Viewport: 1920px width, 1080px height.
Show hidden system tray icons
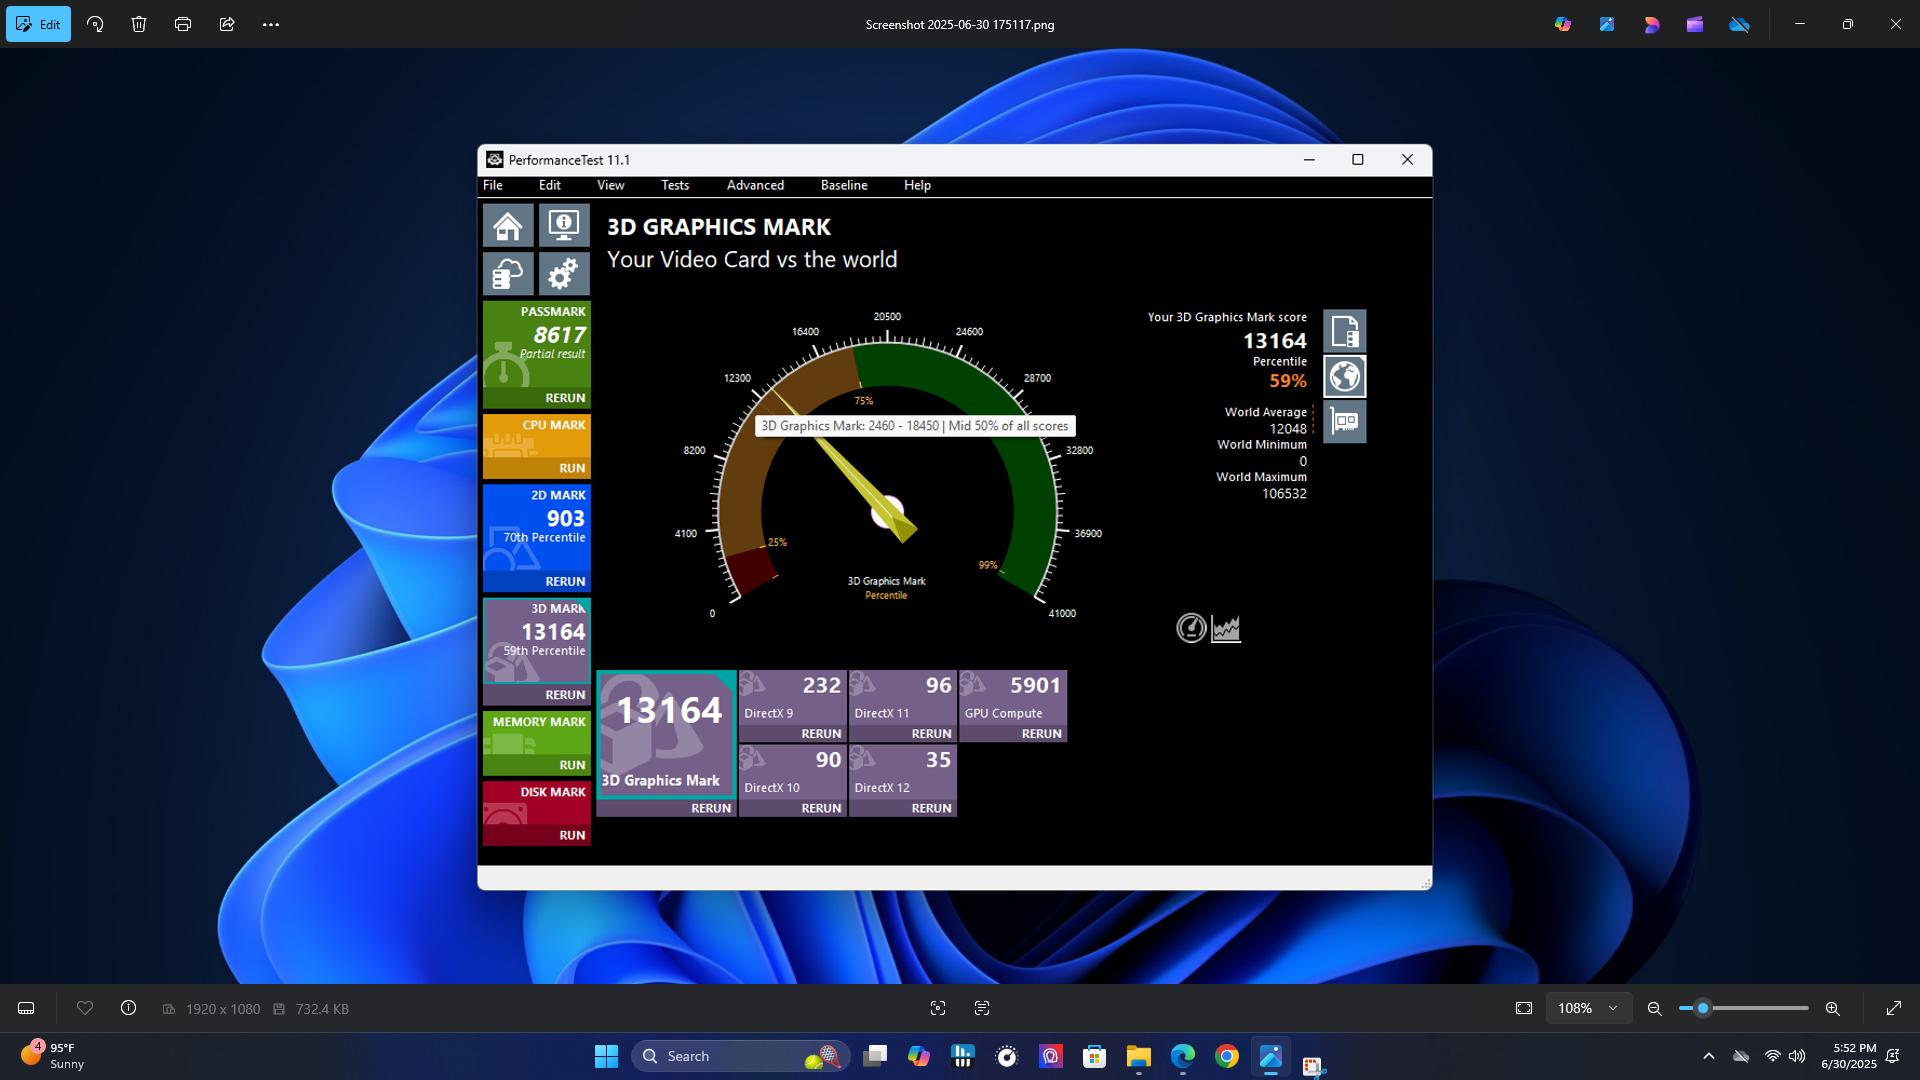pos(1709,1056)
